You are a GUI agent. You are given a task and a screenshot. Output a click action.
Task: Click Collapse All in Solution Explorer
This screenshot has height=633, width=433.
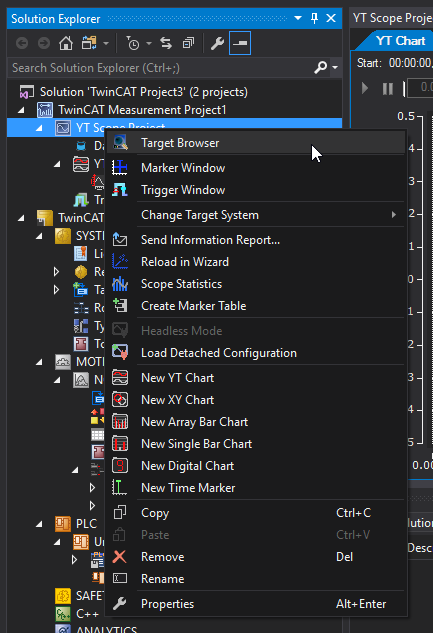(x=188, y=43)
